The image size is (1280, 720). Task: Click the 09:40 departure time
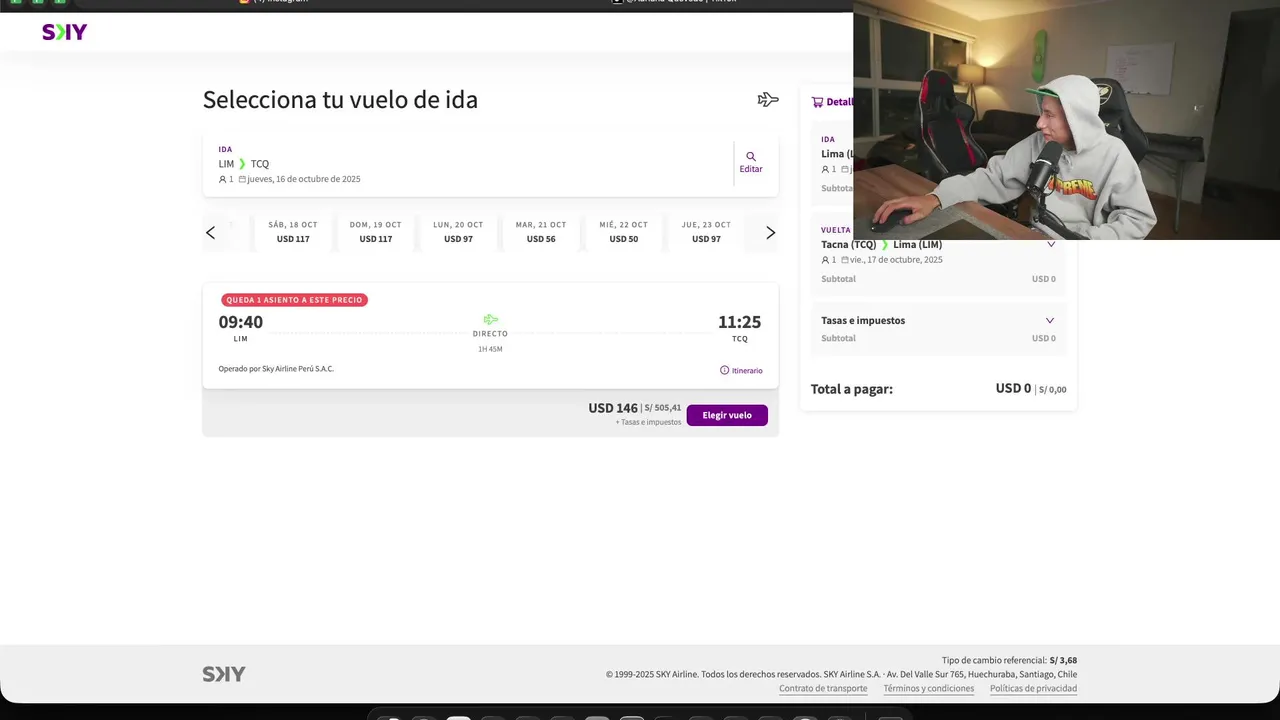pyautogui.click(x=241, y=322)
